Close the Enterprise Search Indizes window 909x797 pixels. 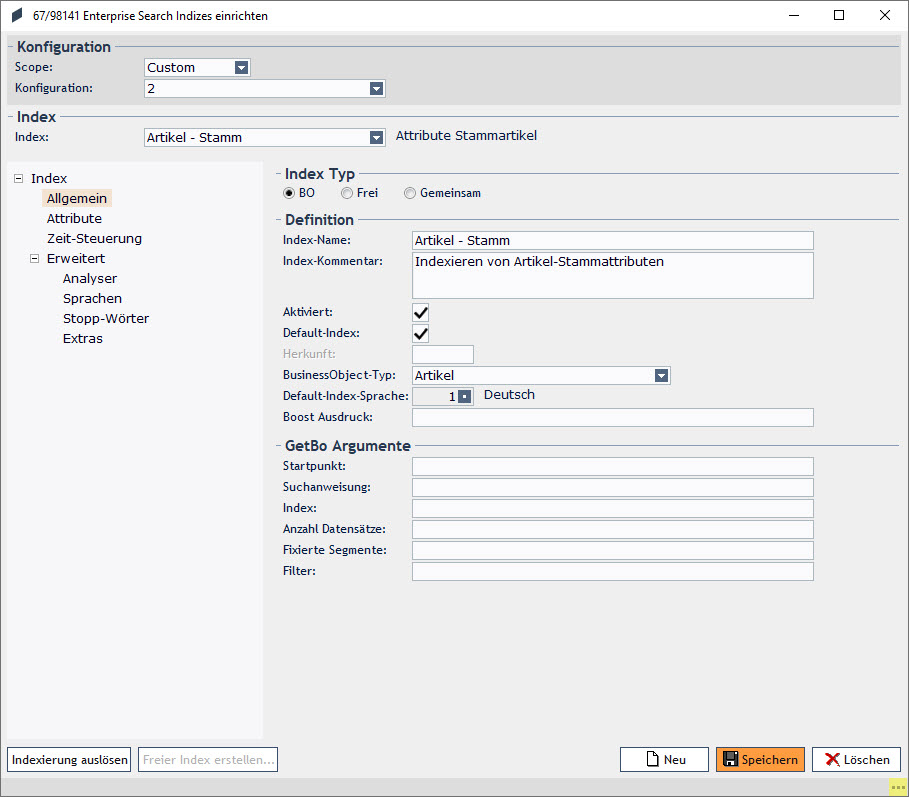pyautogui.click(x=885, y=15)
